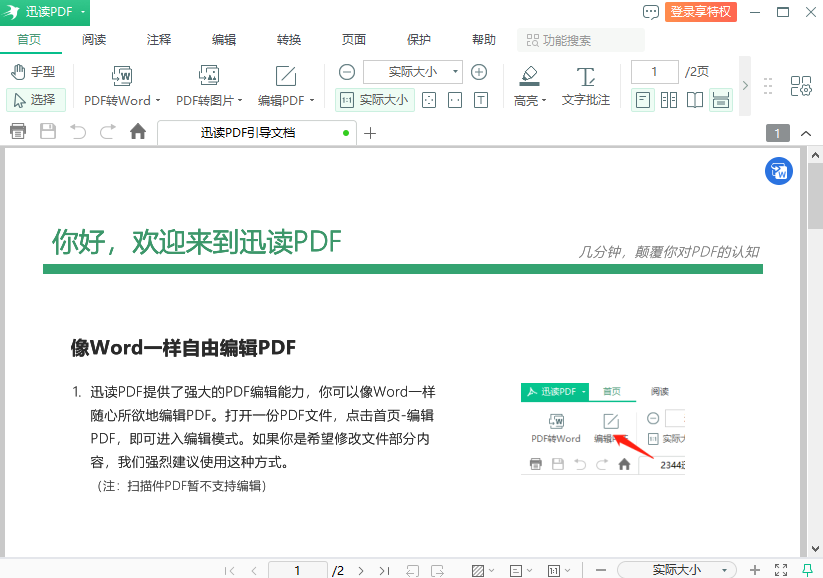
Task: Click the undo arrow icon
Action: click(78, 131)
